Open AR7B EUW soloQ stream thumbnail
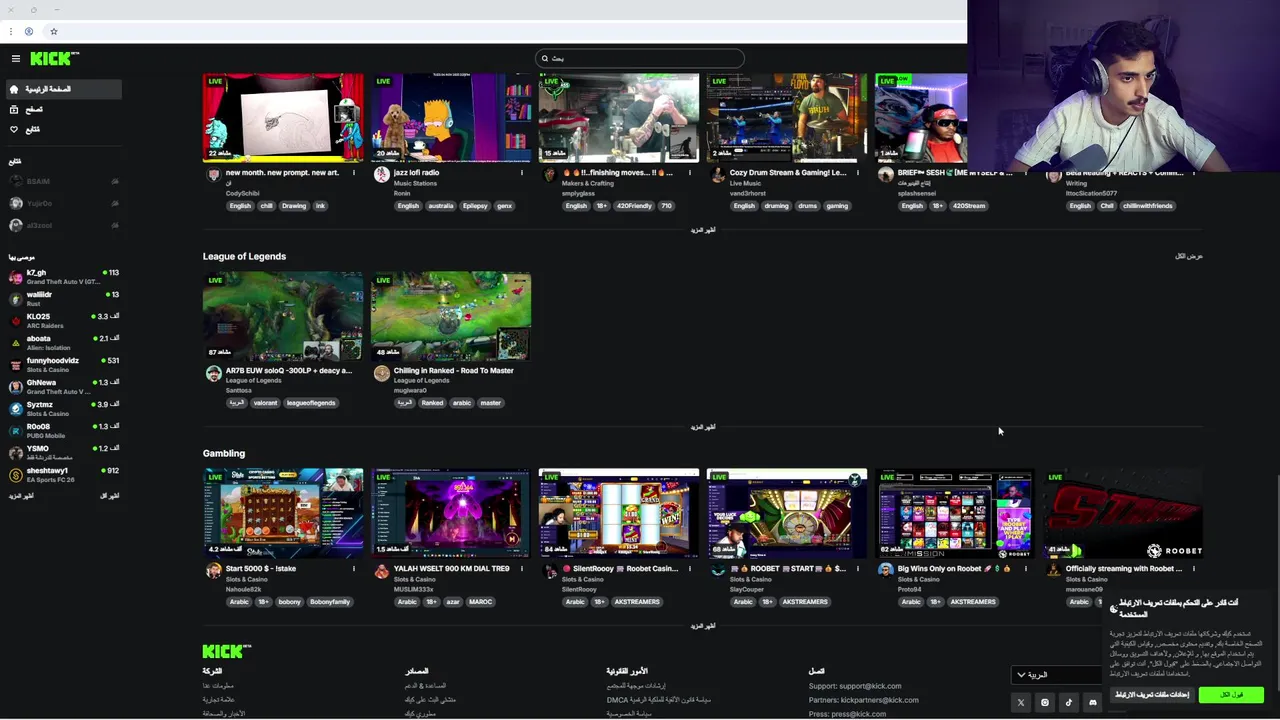 (283, 316)
